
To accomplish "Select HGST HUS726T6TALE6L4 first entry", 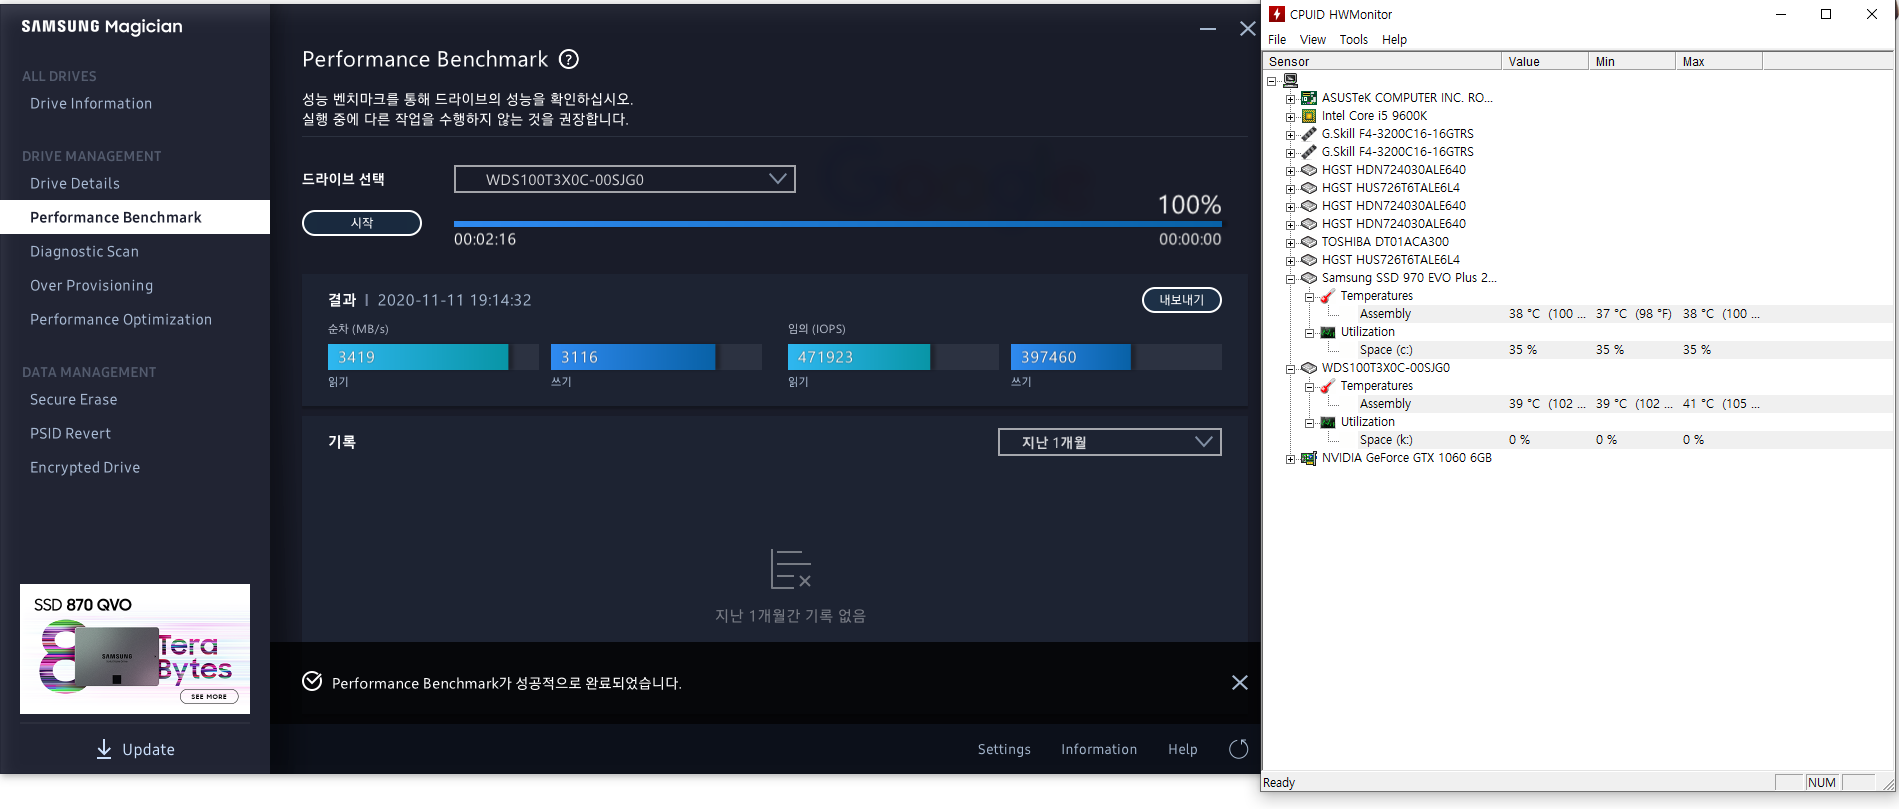I will (x=1390, y=188).
